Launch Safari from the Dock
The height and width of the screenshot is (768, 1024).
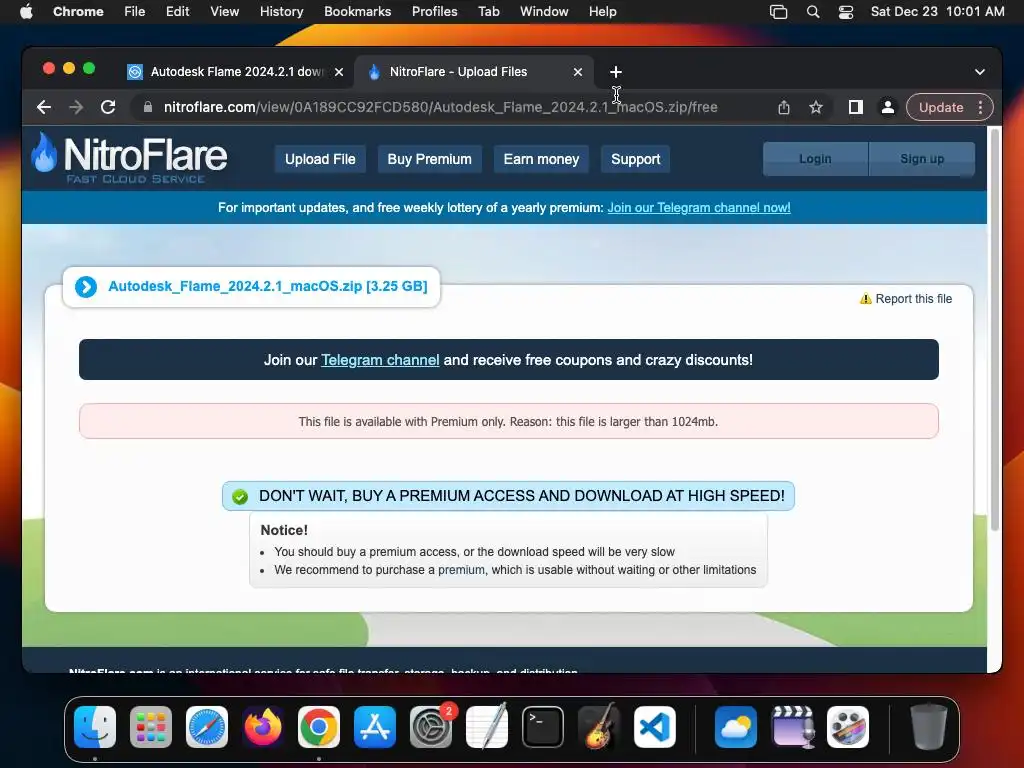207,727
